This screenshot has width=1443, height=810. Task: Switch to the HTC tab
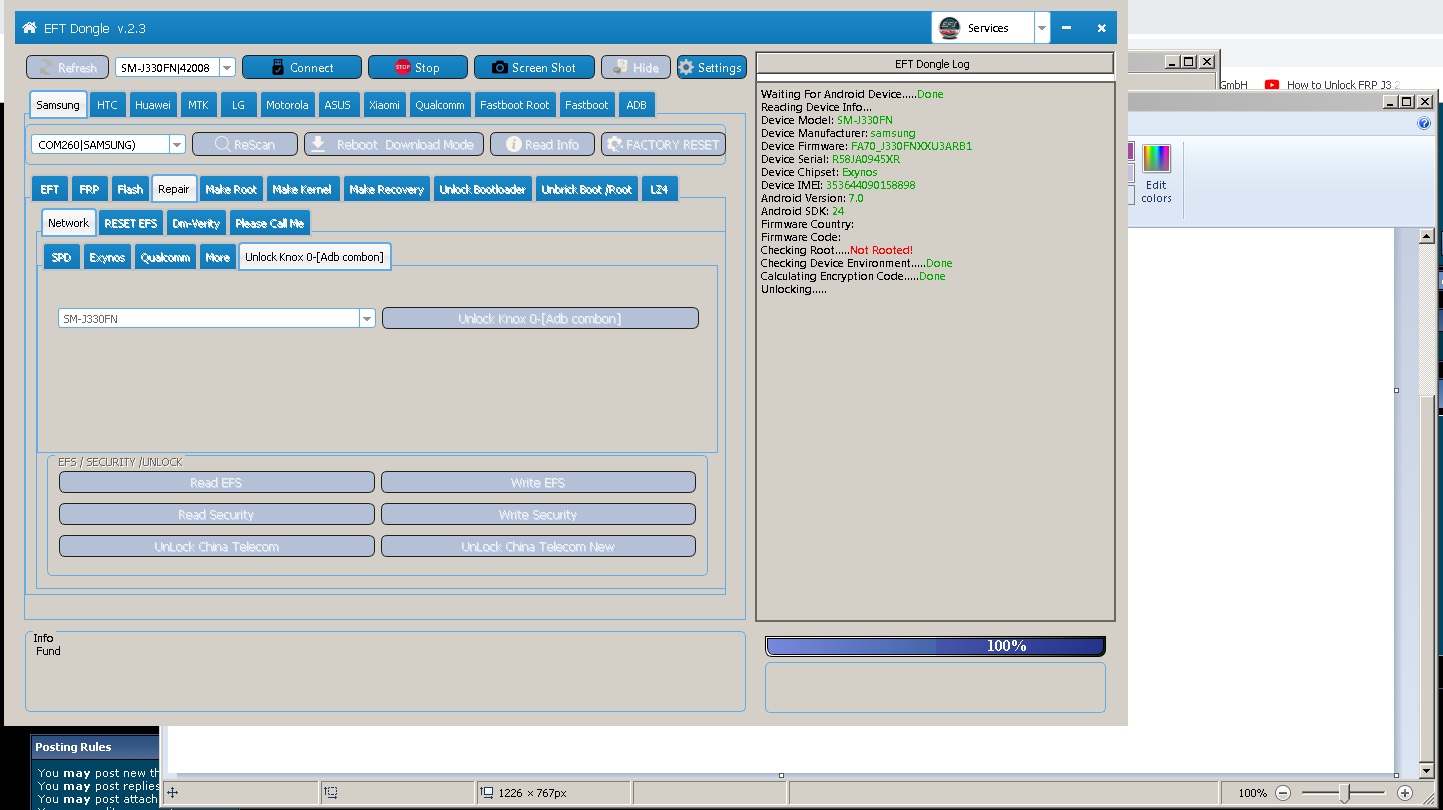tap(107, 105)
